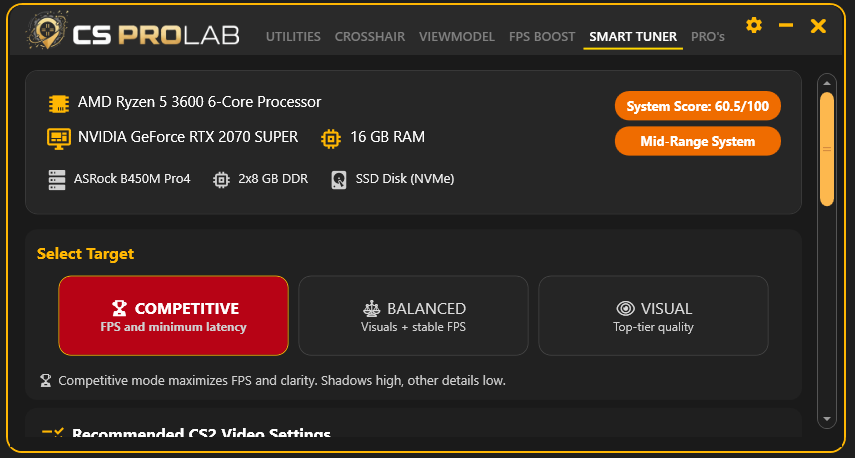The image size is (855, 458).
Task: Click the GPU monitor icon beside NVIDIA GeForce
Action: point(58,138)
